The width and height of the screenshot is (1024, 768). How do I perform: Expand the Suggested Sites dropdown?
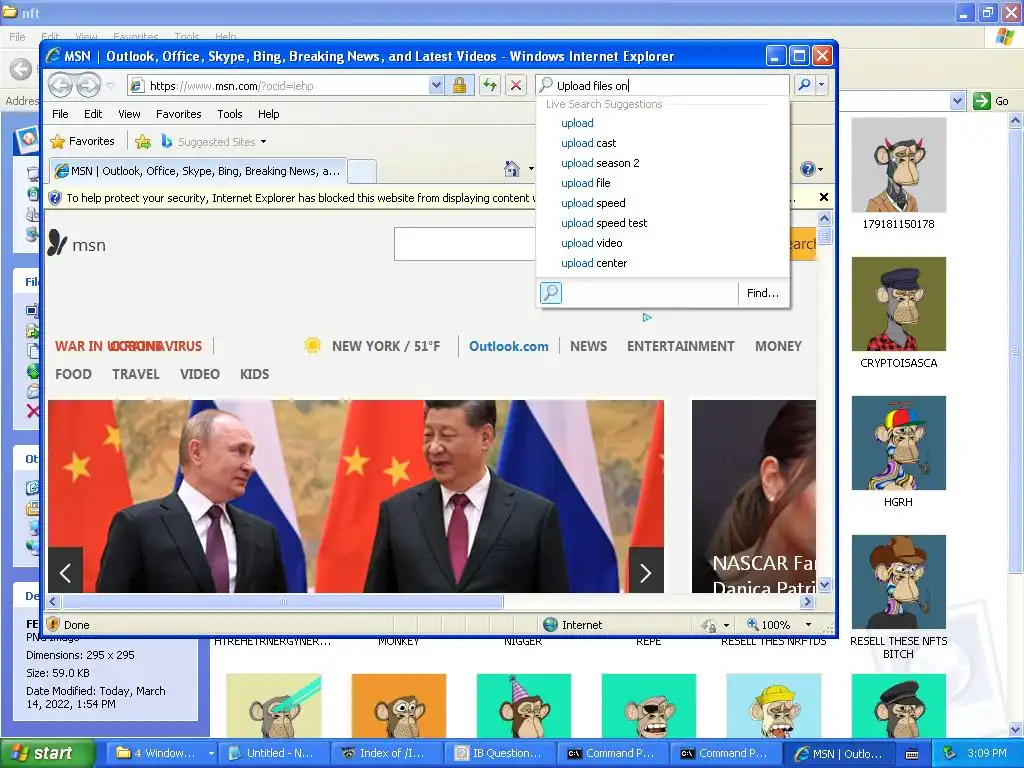263,142
